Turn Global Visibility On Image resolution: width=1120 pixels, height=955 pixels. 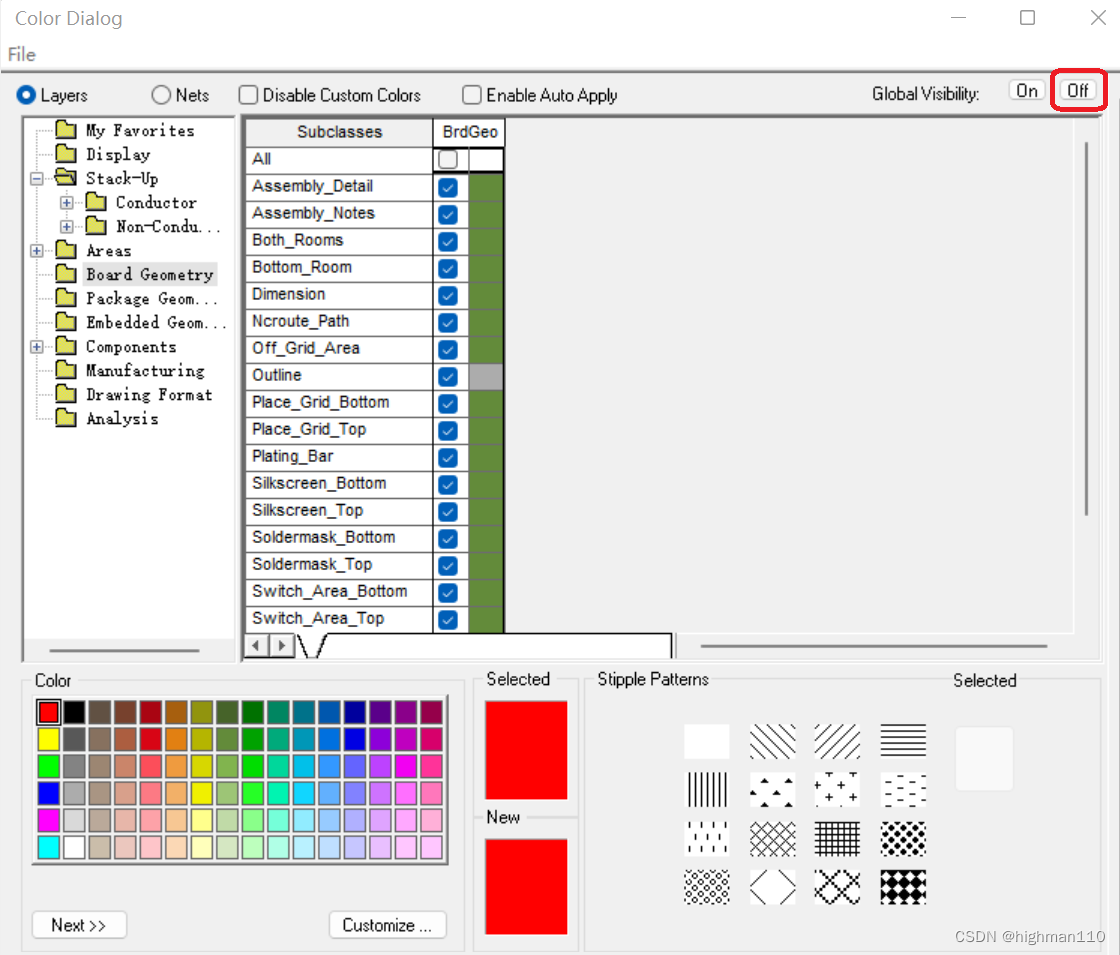point(1026,91)
